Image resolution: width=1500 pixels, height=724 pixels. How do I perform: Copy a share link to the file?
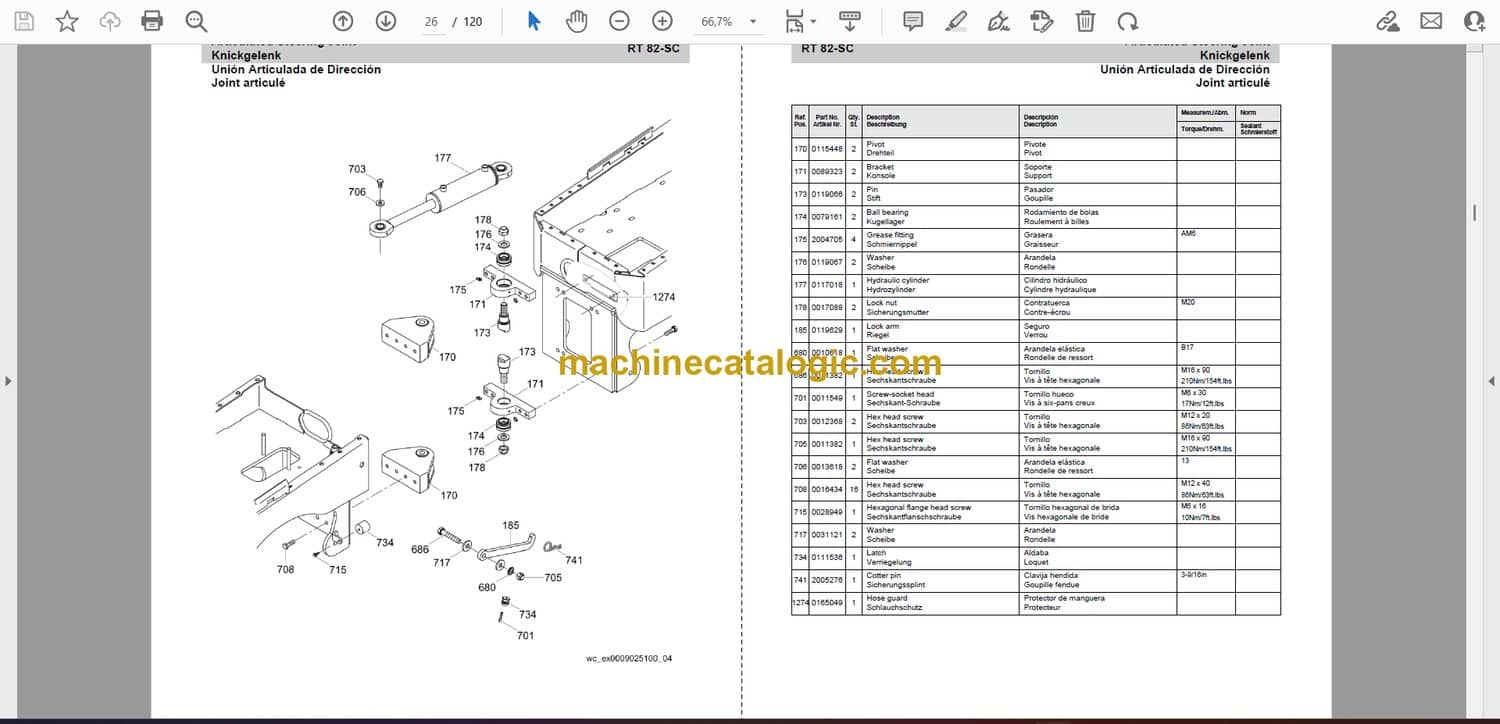click(x=1387, y=21)
